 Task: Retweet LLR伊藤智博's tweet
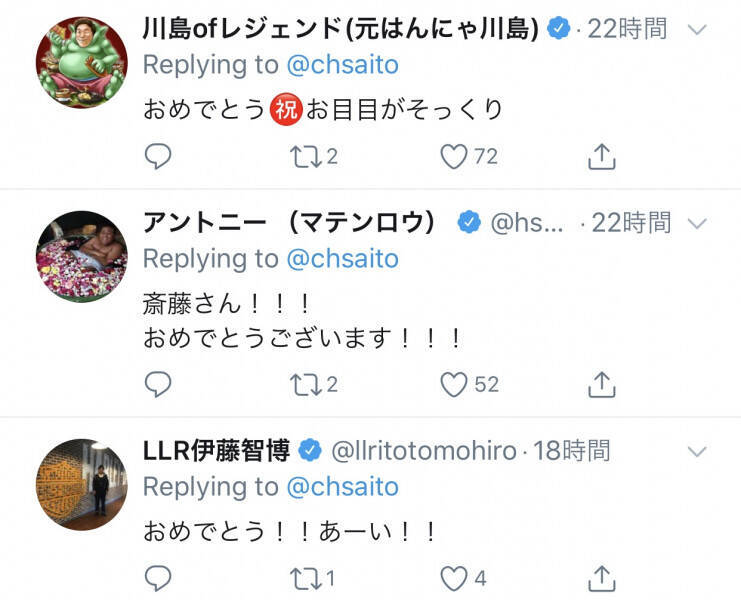(x=301, y=577)
